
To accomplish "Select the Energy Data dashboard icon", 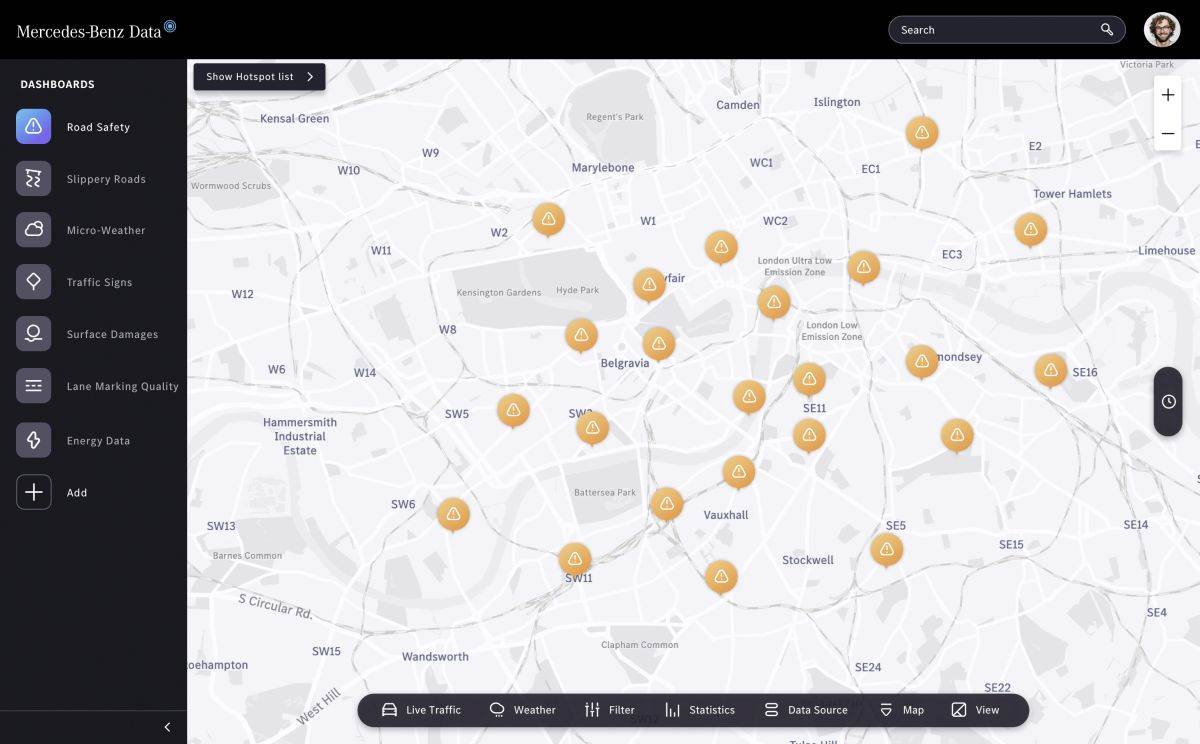I will tap(33, 440).
